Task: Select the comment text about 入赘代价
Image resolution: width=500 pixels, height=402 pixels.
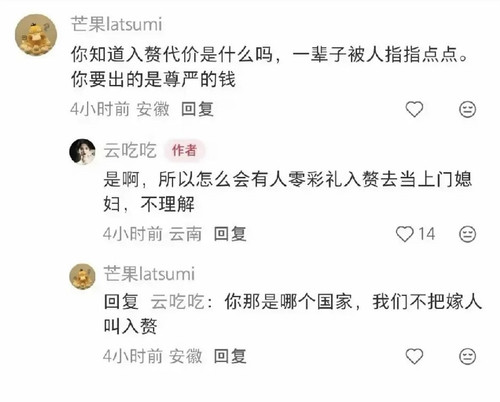Action: (270, 67)
